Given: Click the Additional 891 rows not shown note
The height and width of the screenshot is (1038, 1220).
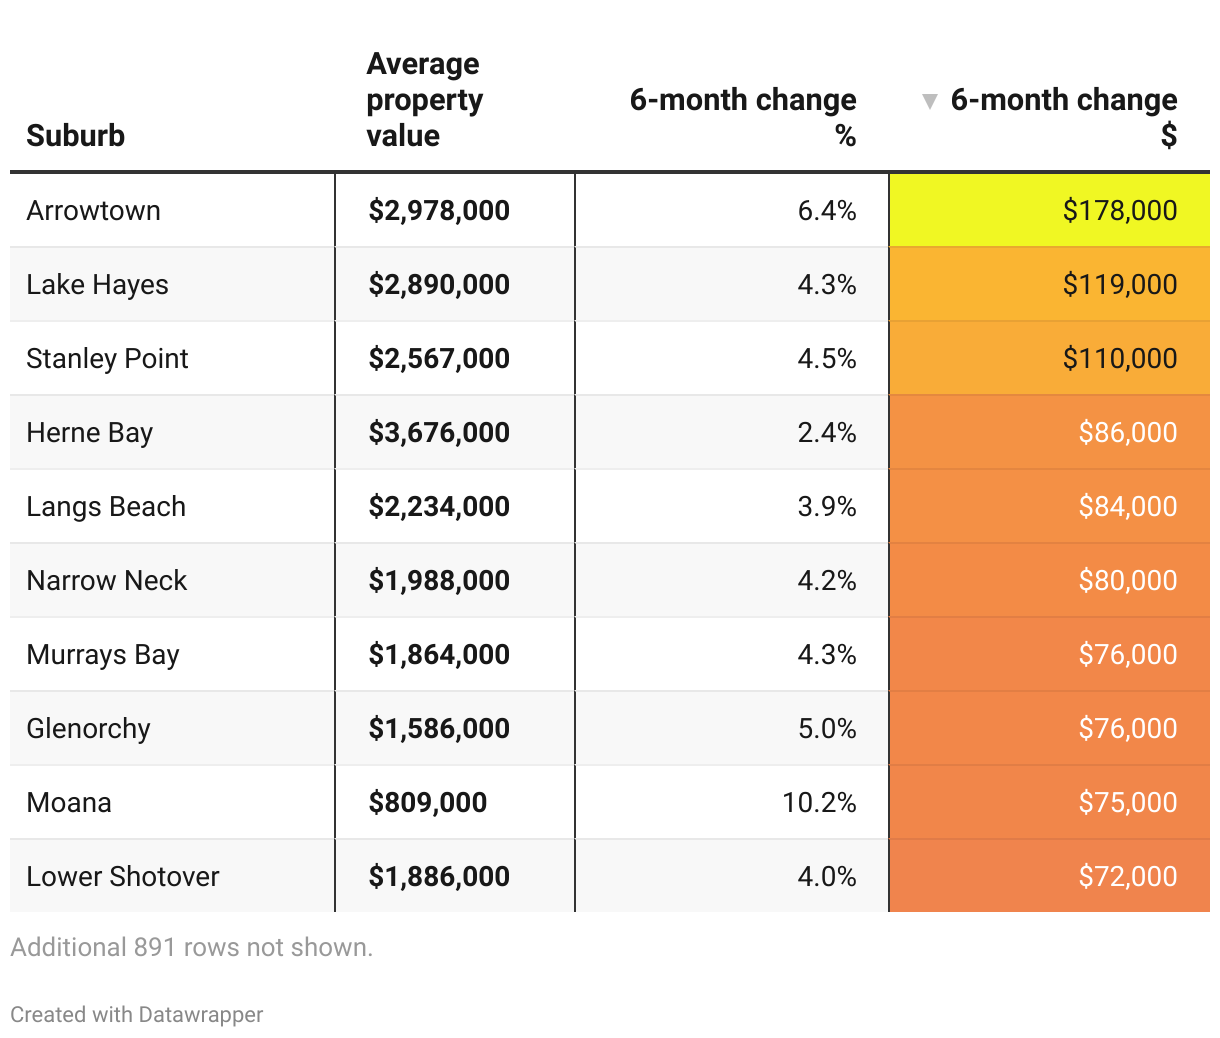Looking at the screenshot, I should point(191,947).
